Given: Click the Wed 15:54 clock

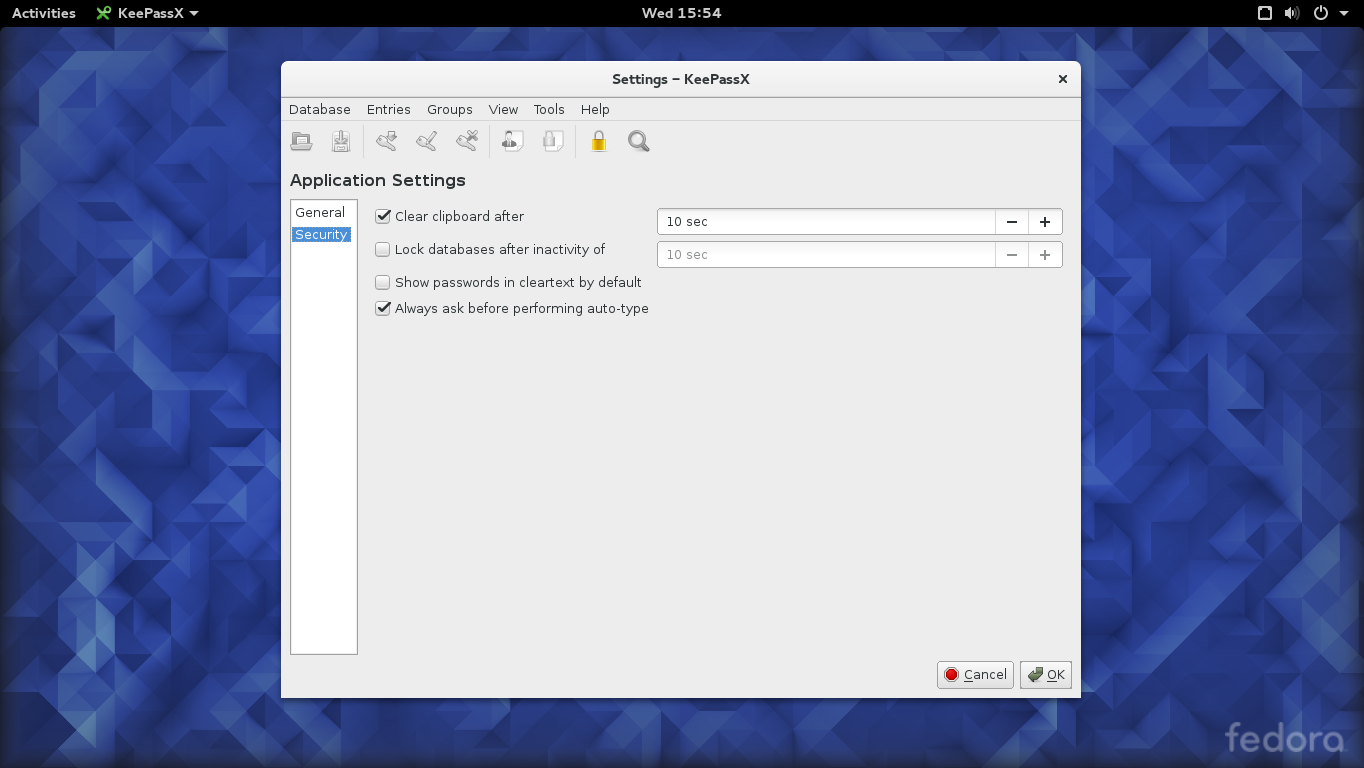Looking at the screenshot, I should (x=681, y=13).
